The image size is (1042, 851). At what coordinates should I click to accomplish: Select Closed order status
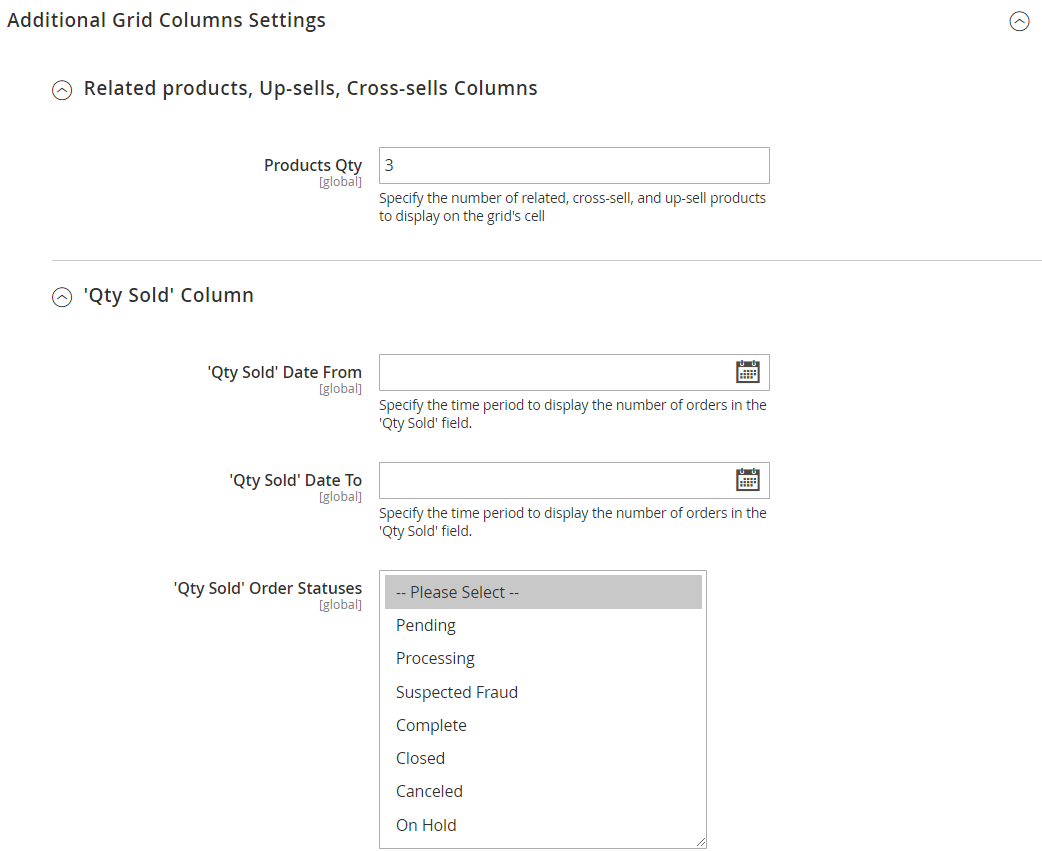click(543, 758)
